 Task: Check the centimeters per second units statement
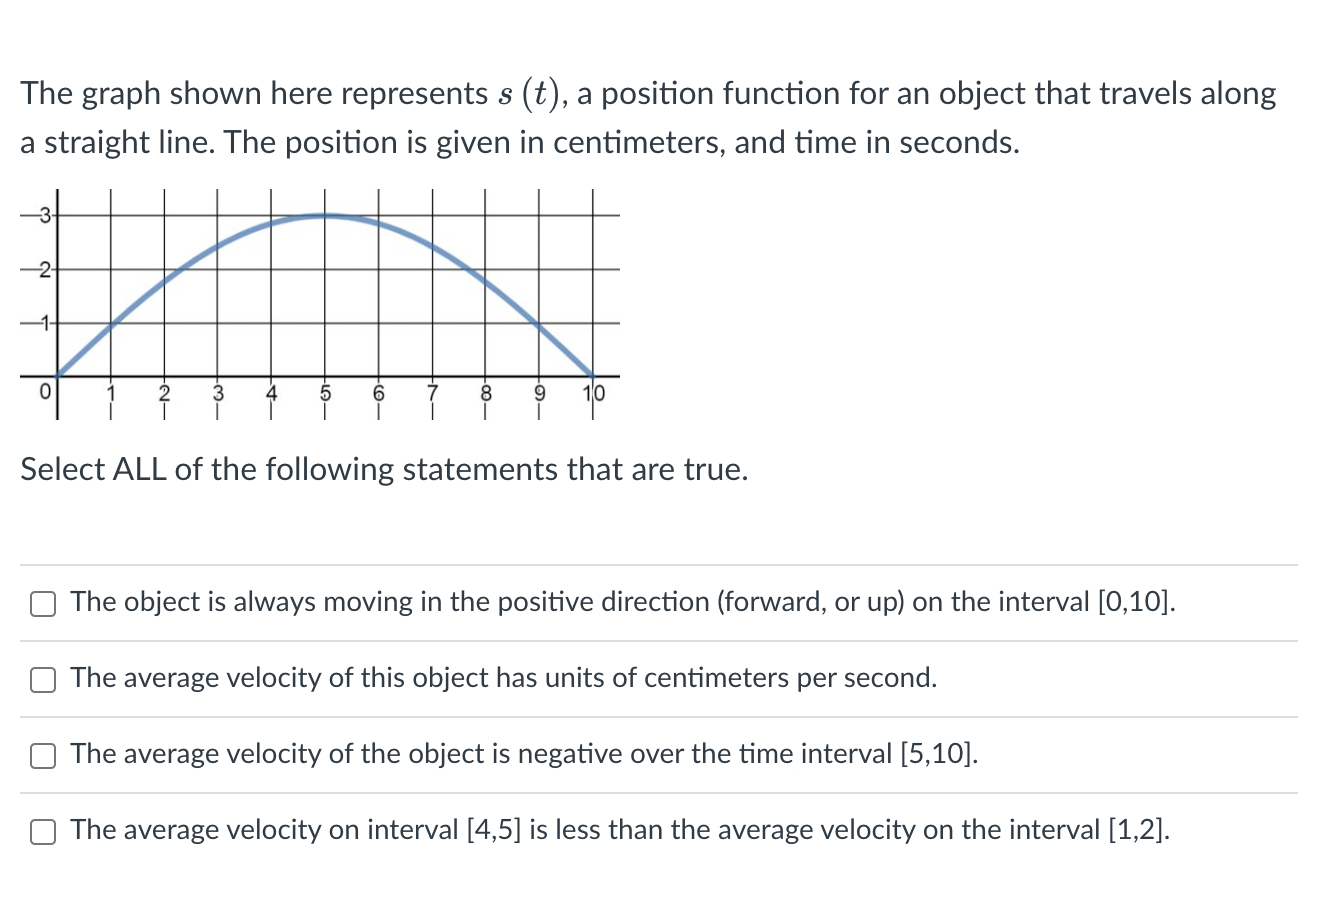42,679
